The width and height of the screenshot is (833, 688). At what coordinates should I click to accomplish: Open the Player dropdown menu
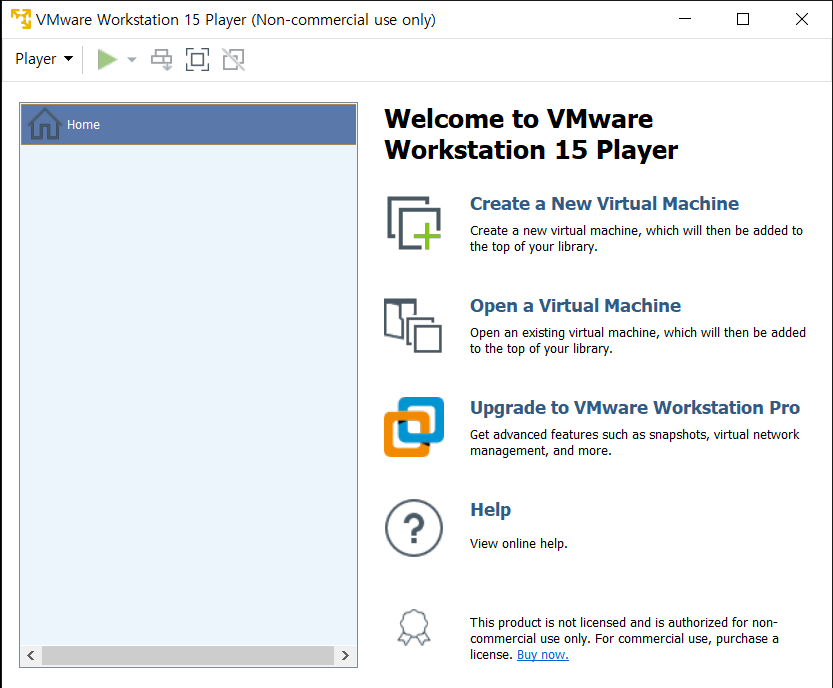[x=44, y=59]
